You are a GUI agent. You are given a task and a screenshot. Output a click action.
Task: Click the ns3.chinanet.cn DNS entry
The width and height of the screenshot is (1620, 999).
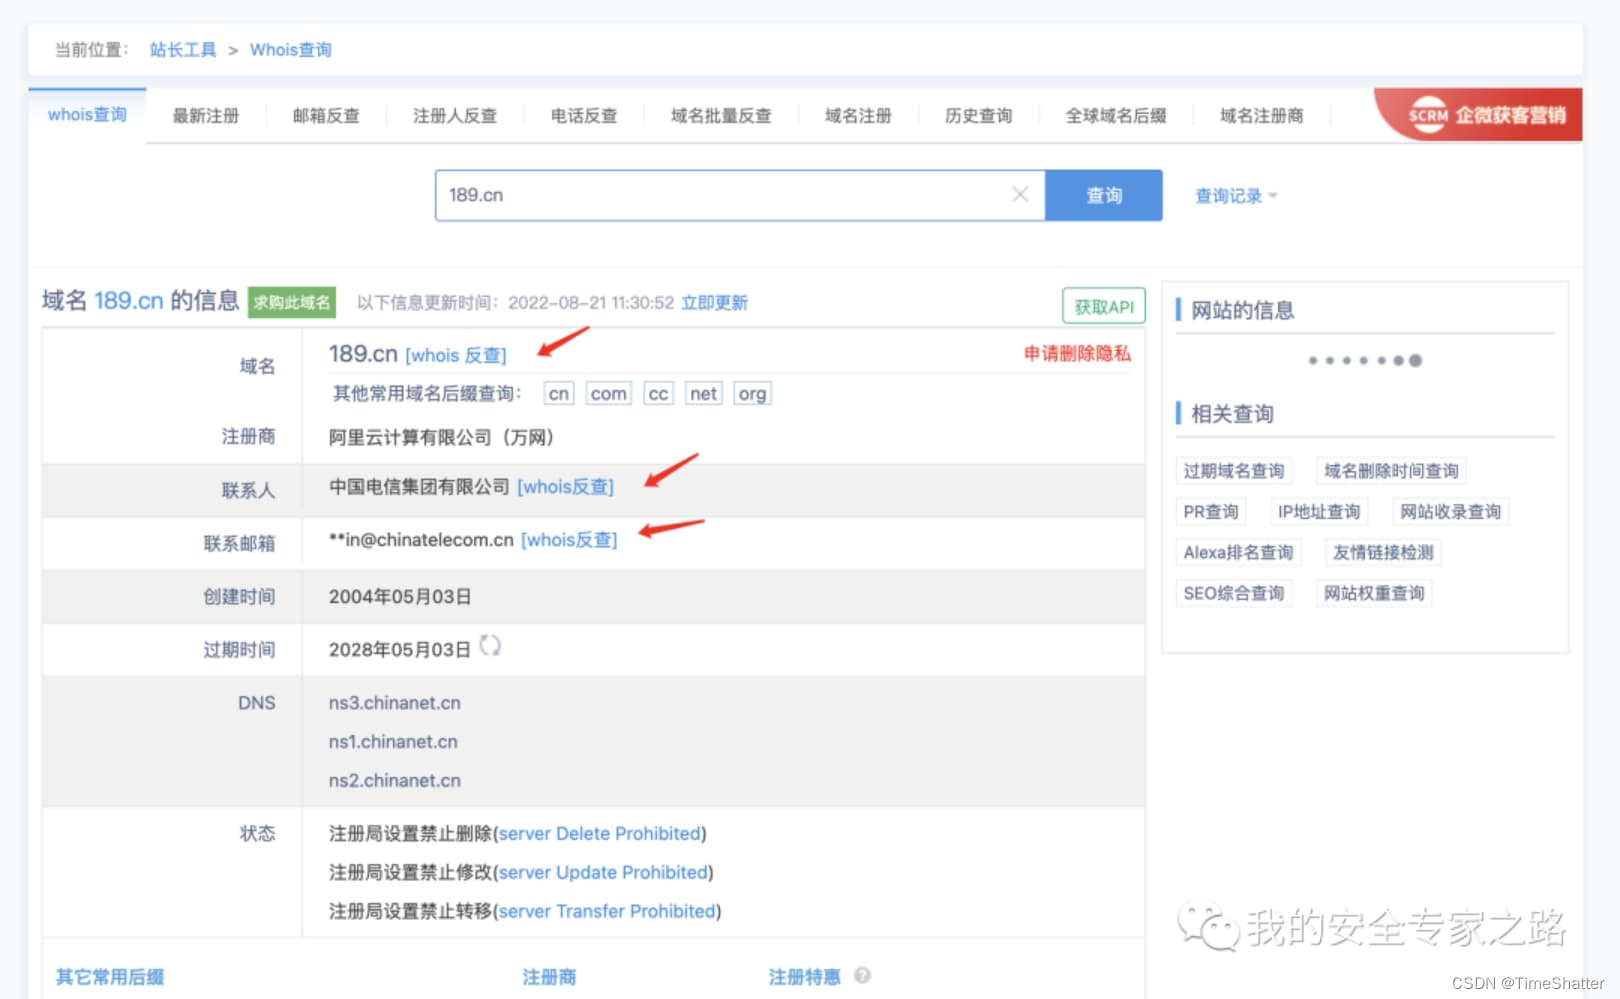coord(395,703)
